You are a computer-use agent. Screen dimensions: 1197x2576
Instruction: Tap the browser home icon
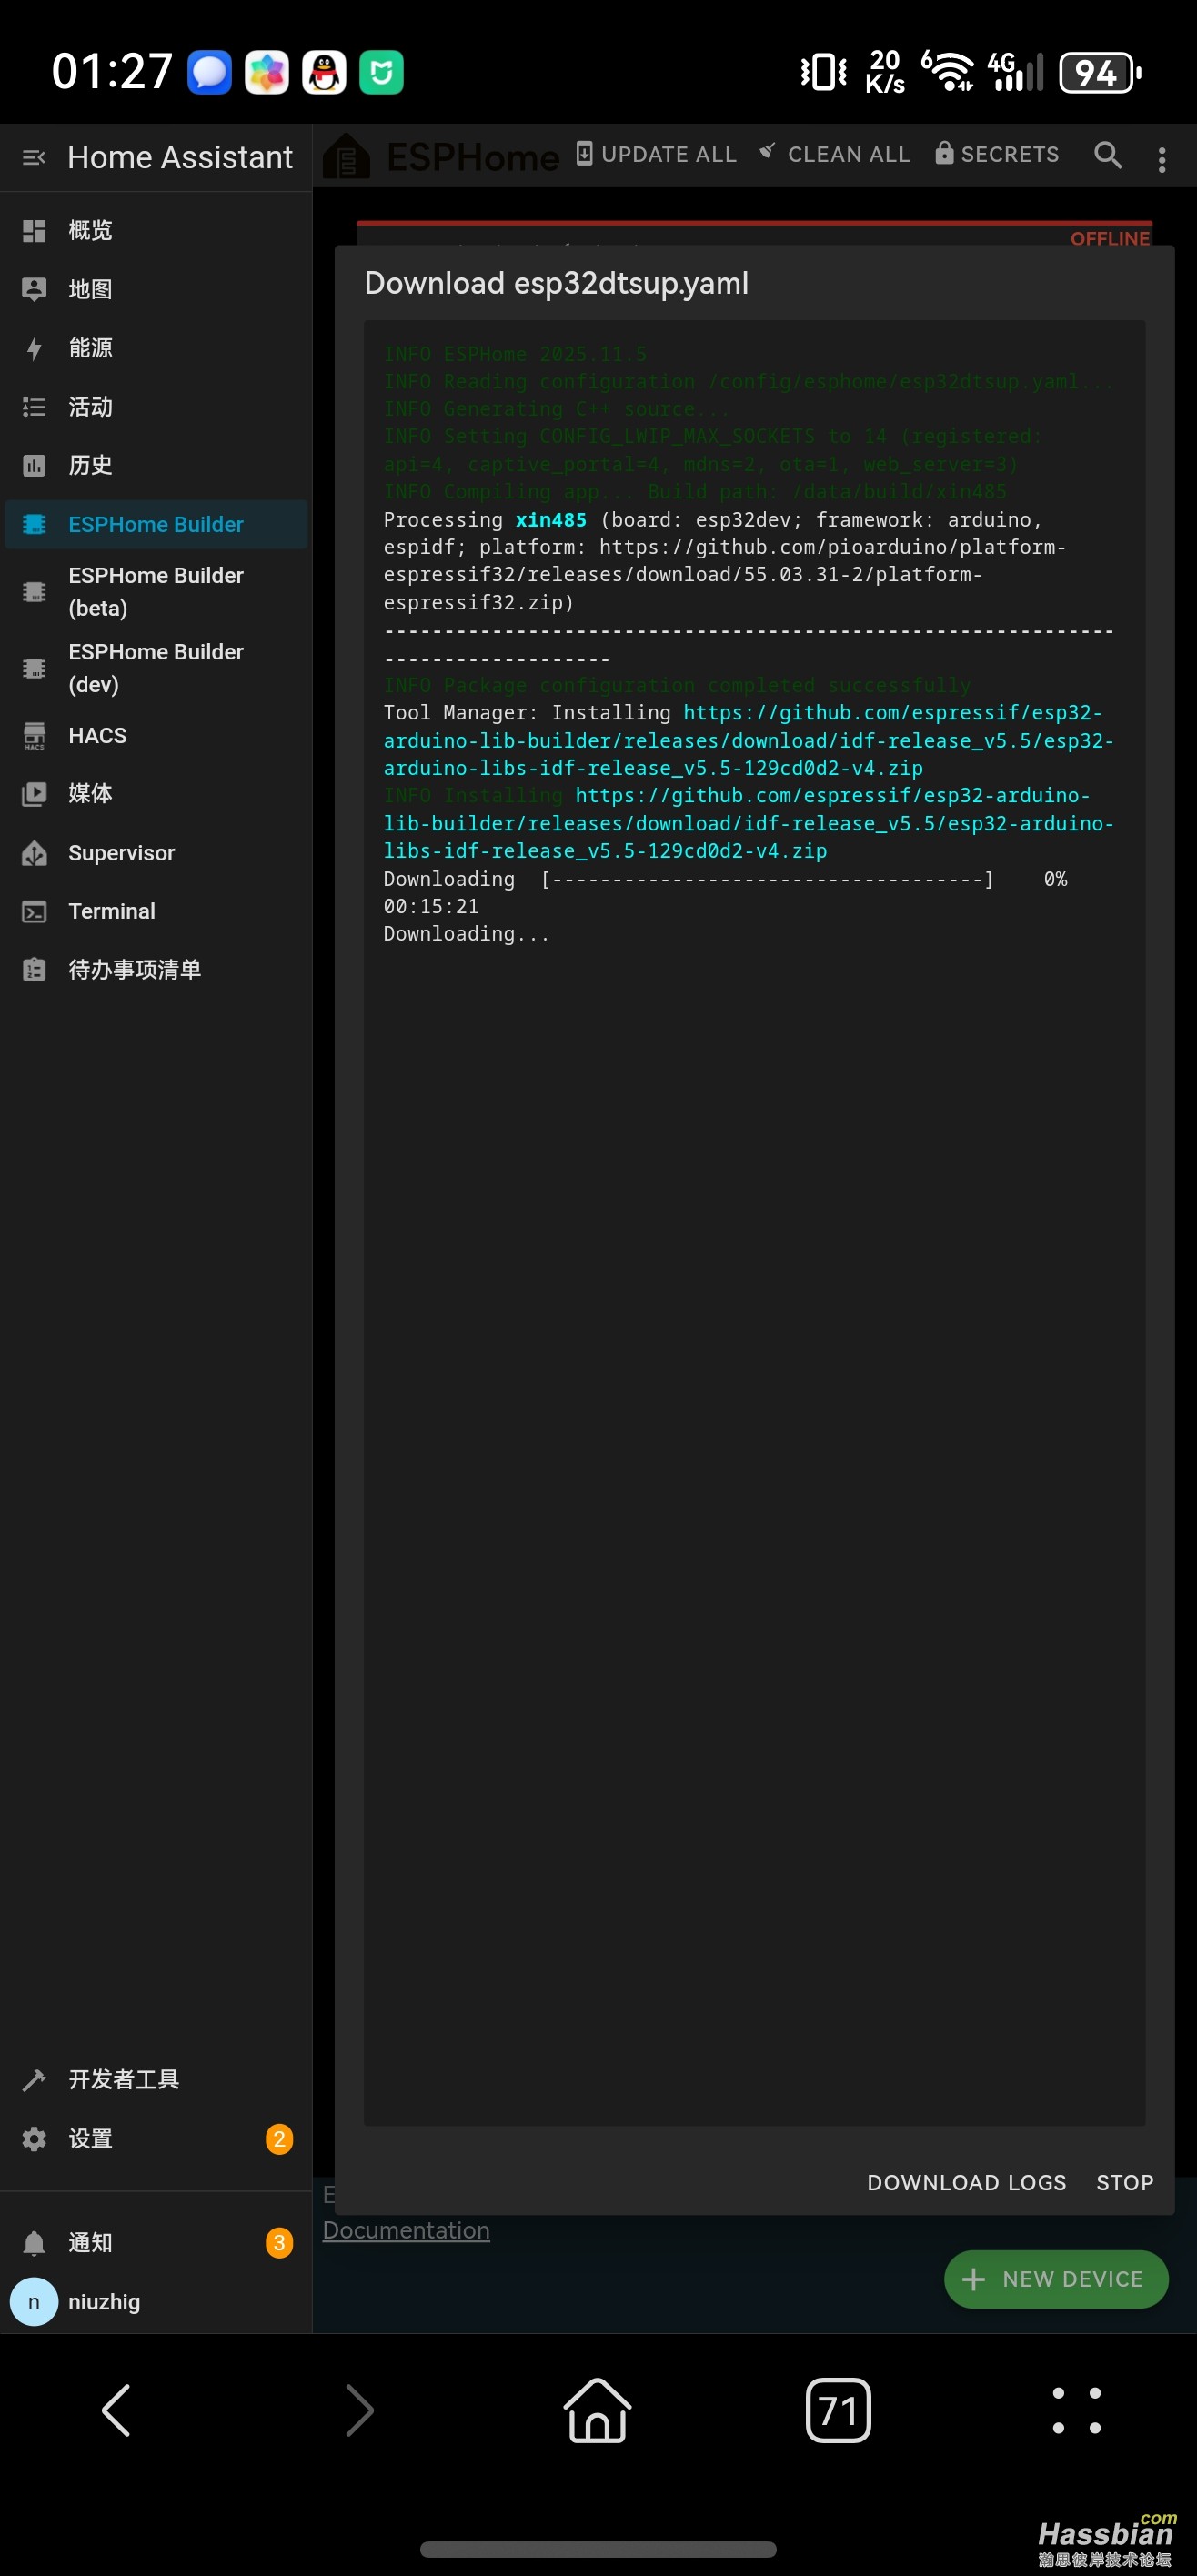pos(598,2410)
